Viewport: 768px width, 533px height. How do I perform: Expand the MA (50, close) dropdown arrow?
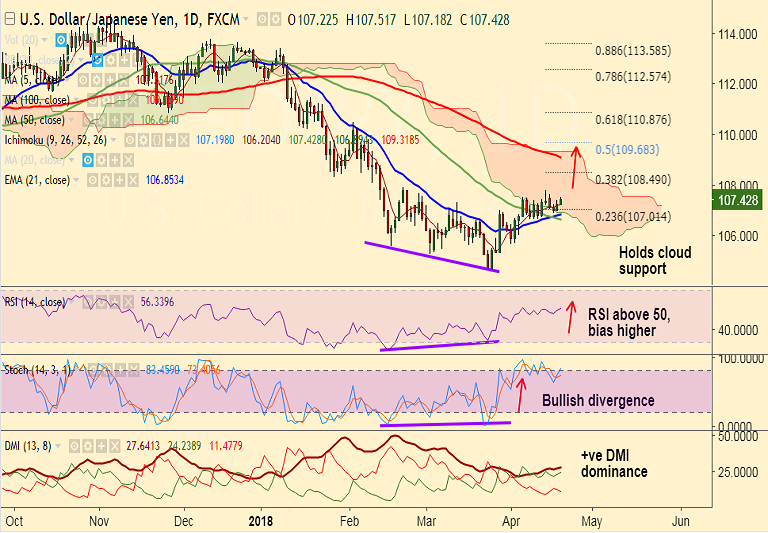72,120
